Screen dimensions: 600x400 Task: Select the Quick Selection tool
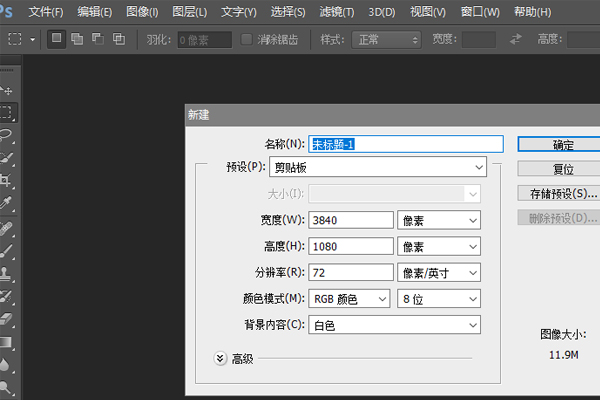point(7,158)
